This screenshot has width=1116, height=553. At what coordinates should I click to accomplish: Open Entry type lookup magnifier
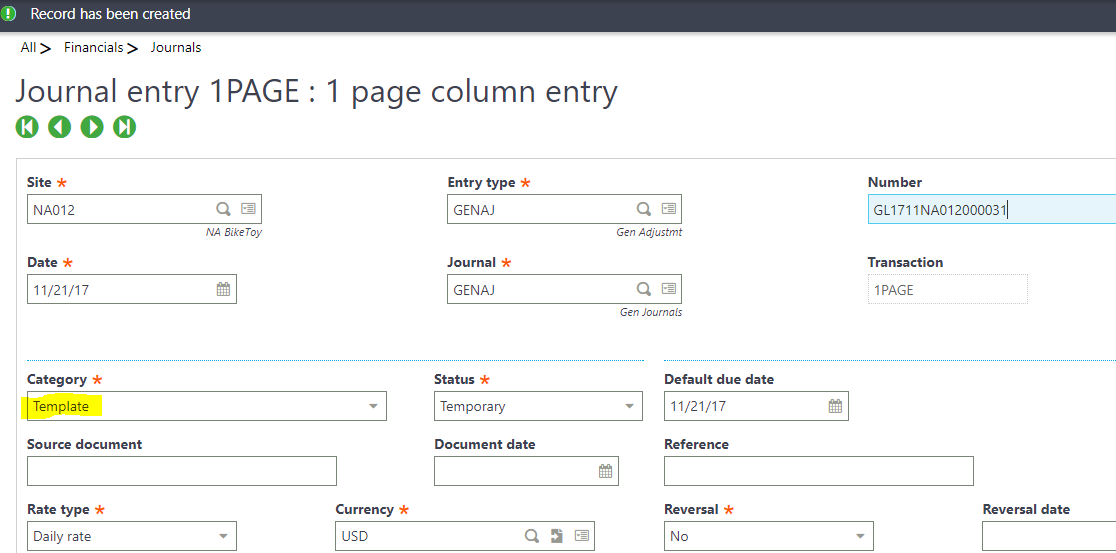point(644,209)
